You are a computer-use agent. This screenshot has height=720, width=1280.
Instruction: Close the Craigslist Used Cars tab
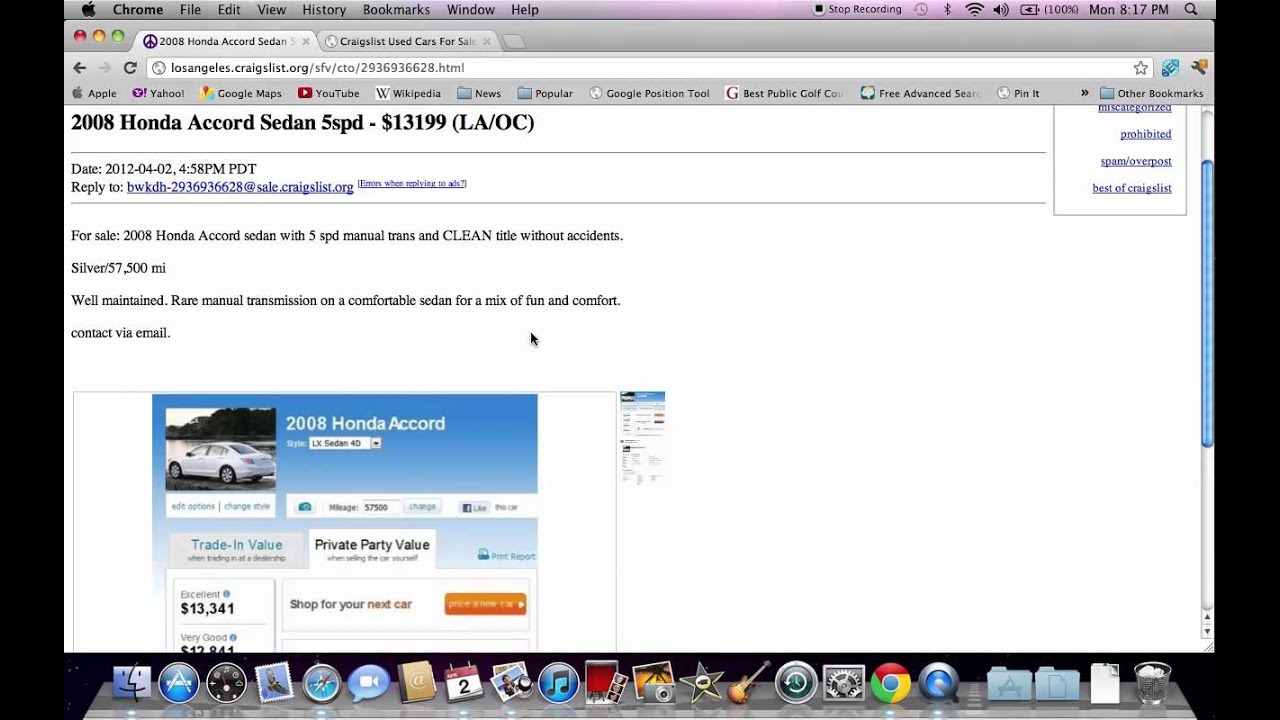tap(486, 41)
